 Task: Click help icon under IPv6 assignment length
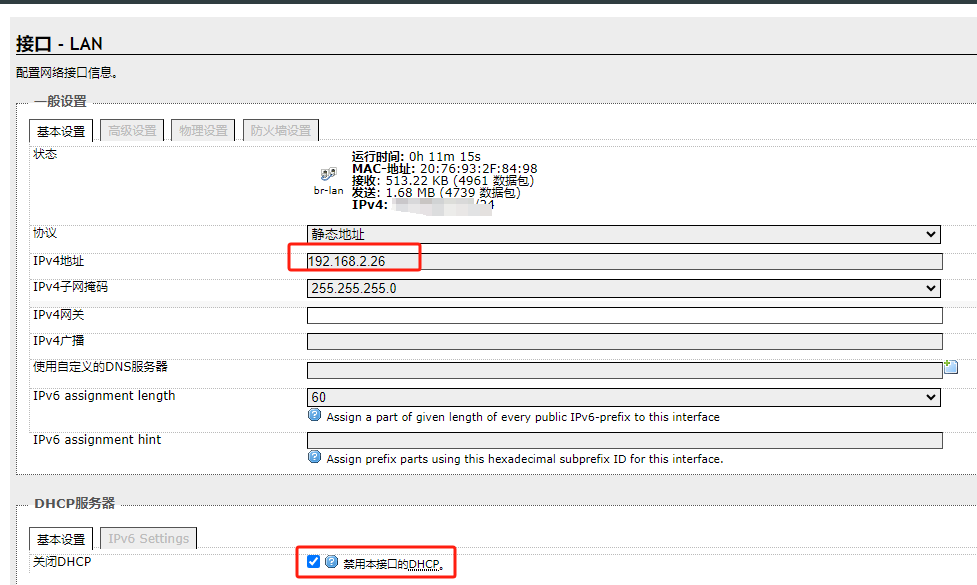[315, 416]
